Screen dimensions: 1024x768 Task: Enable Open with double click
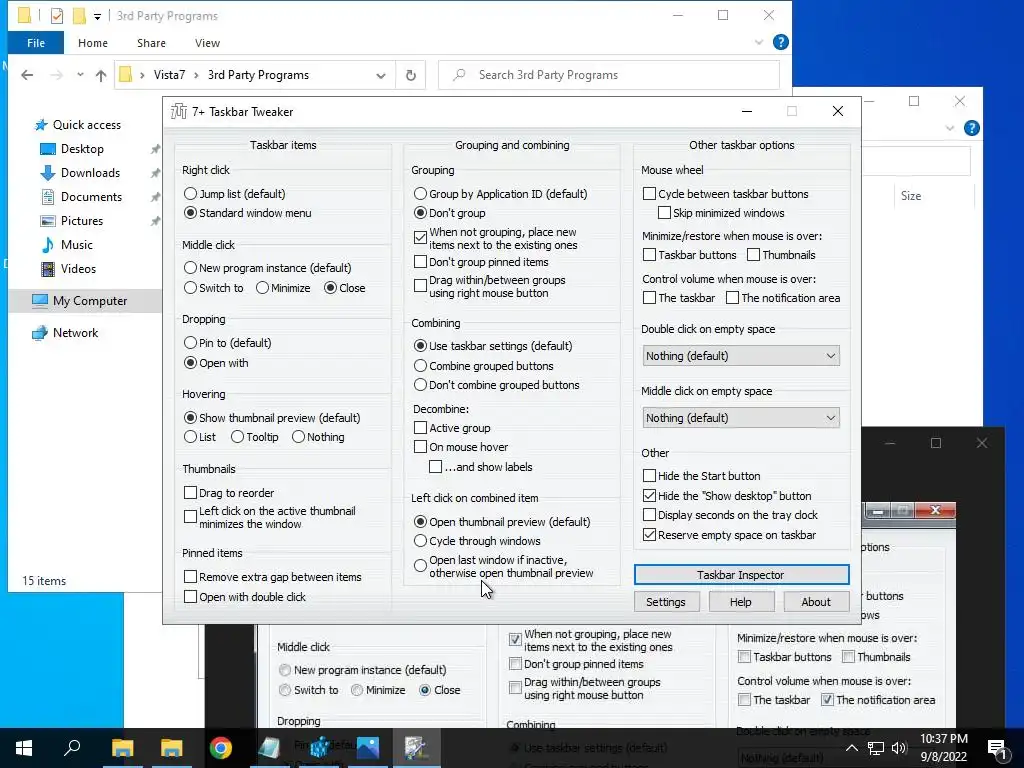tap(191, 597)
